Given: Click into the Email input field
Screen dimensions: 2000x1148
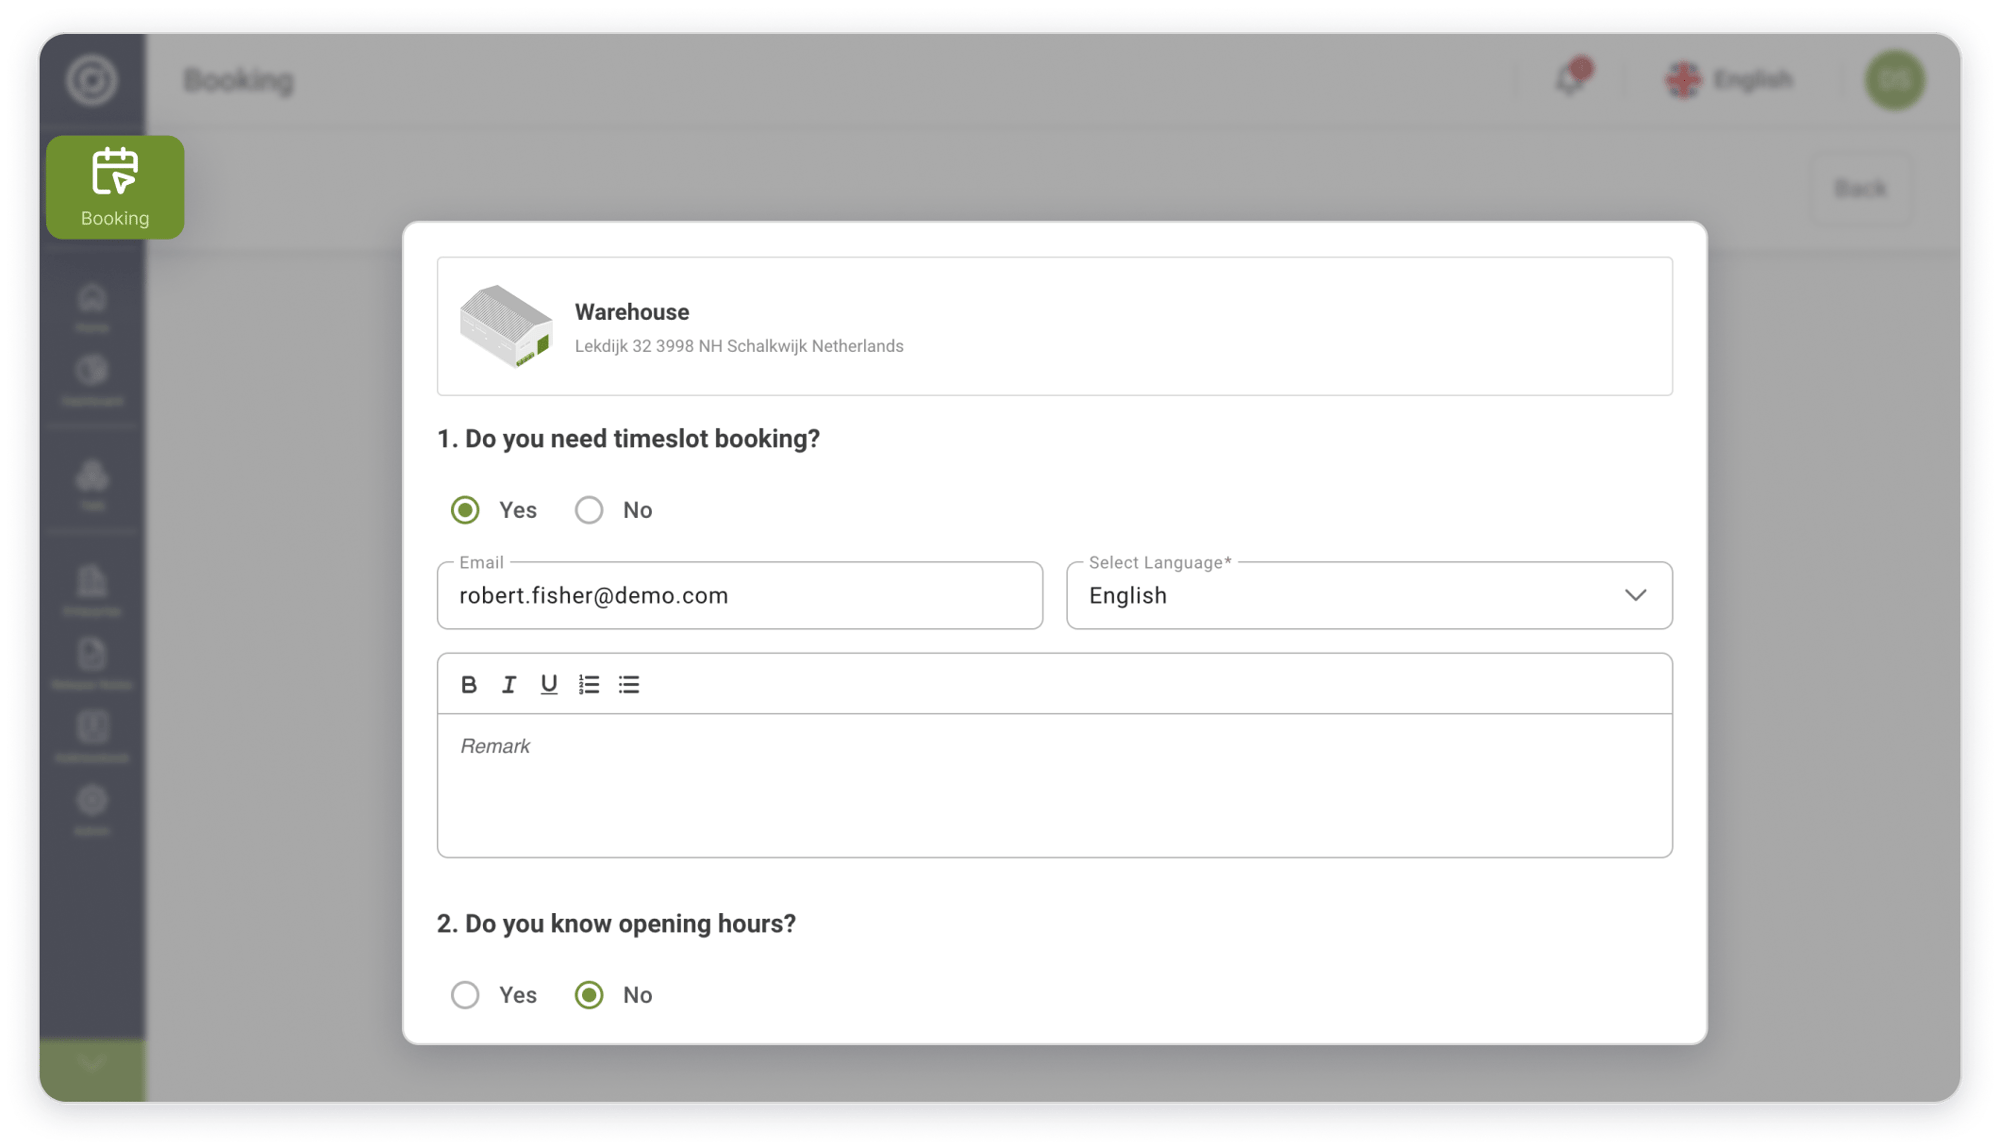Looking at the screenshot, I should [x=740, y=595].
